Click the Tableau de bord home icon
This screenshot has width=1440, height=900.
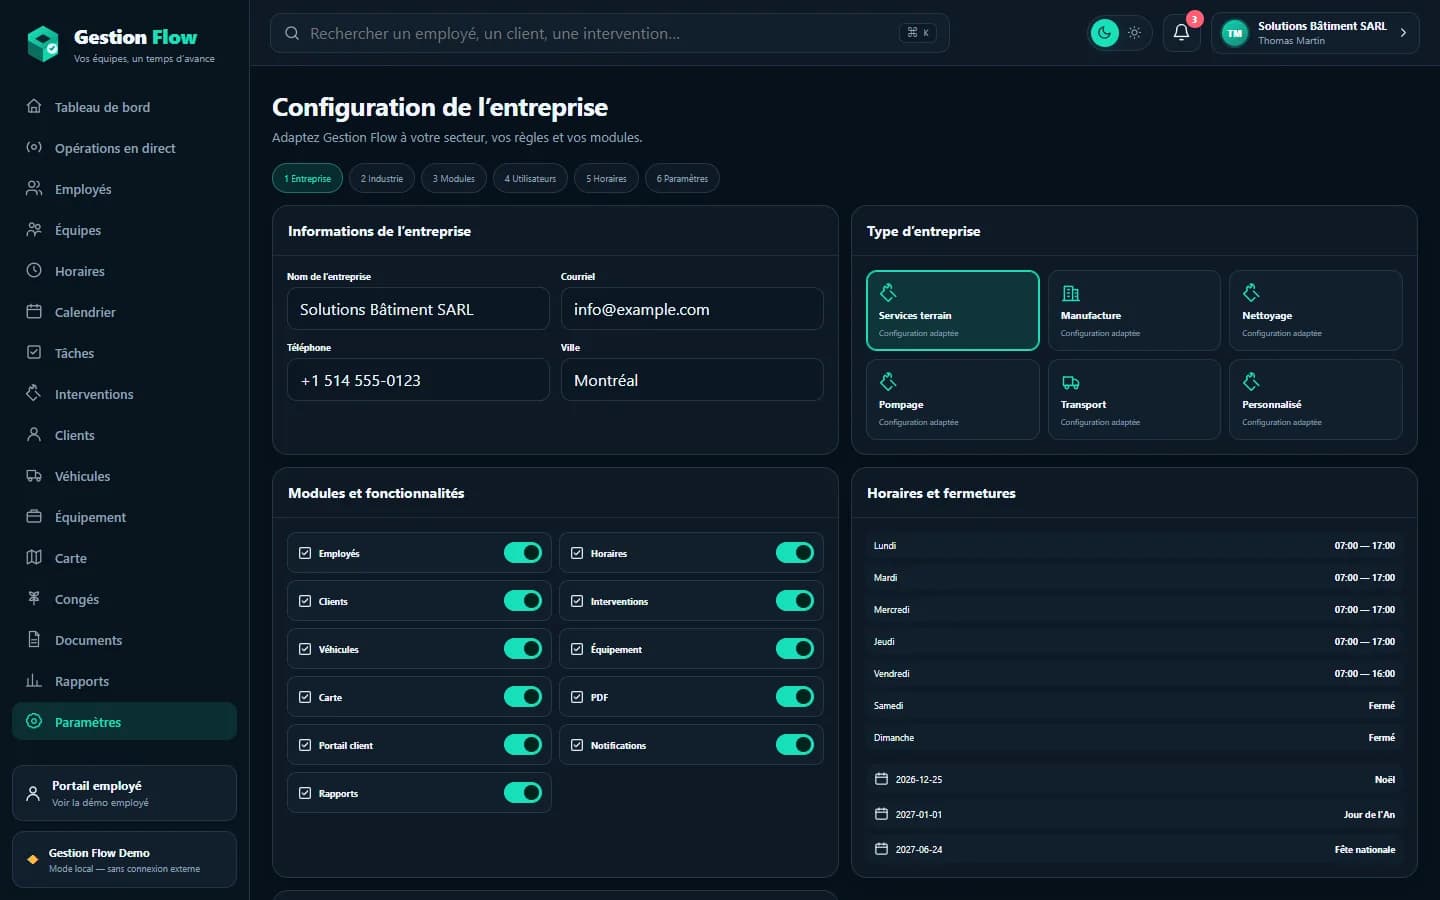pos(34,106)
